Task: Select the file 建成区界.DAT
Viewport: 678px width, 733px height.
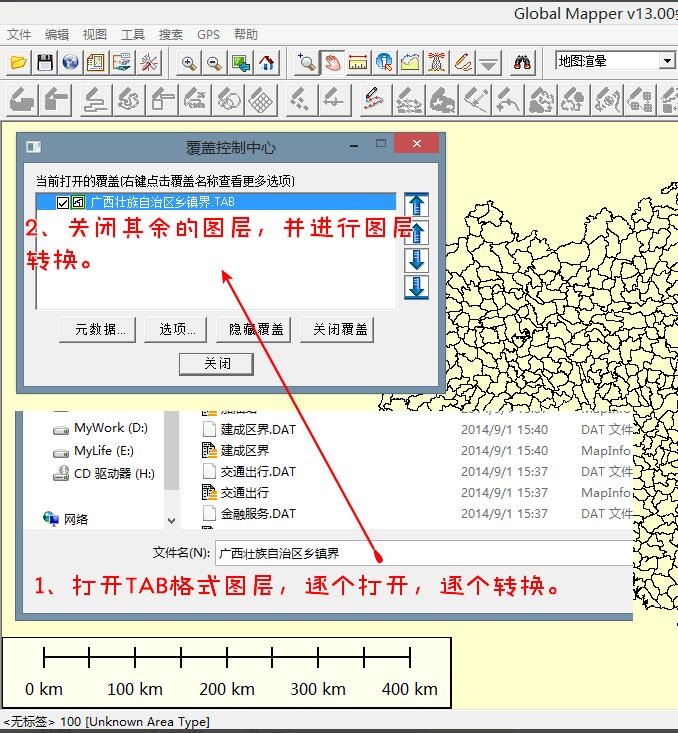Action: (249, 430)
